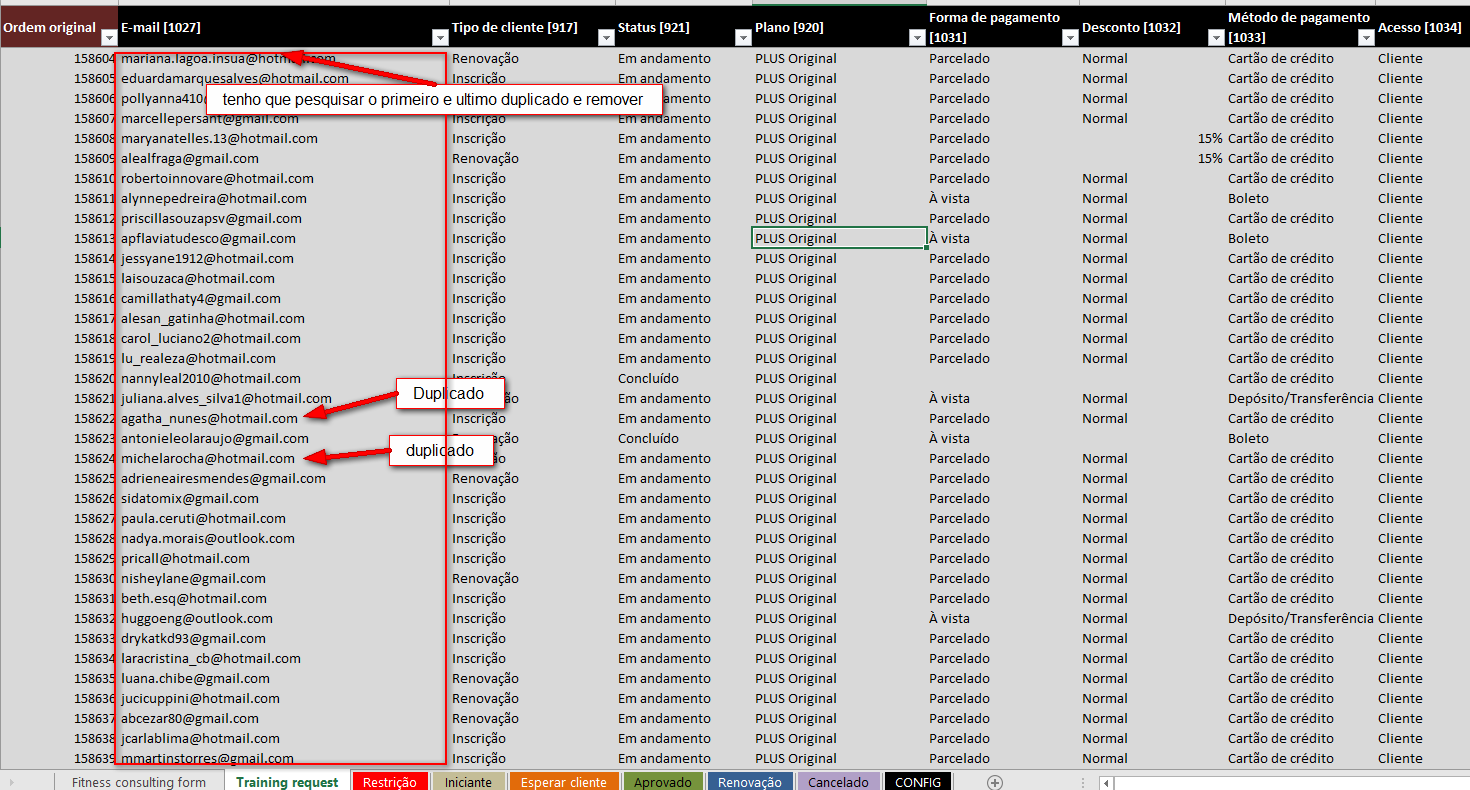Expand the Plano [920] column filter

917,38
